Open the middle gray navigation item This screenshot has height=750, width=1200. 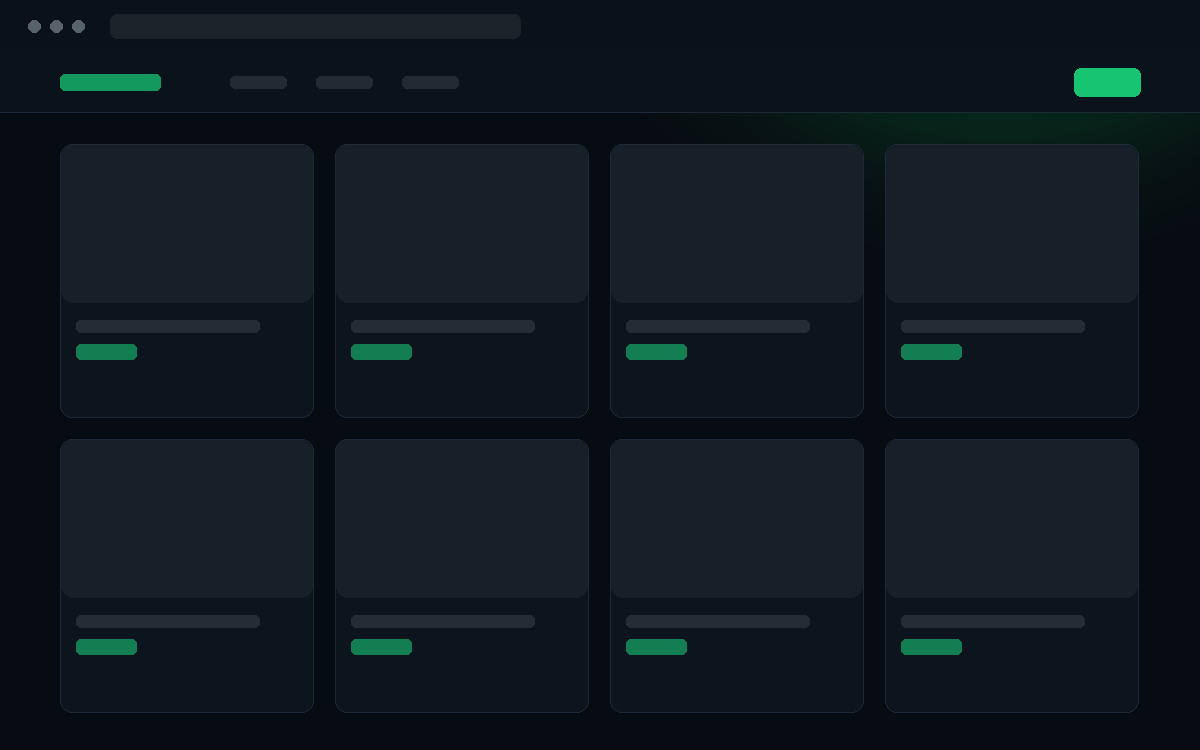(344, 82)
